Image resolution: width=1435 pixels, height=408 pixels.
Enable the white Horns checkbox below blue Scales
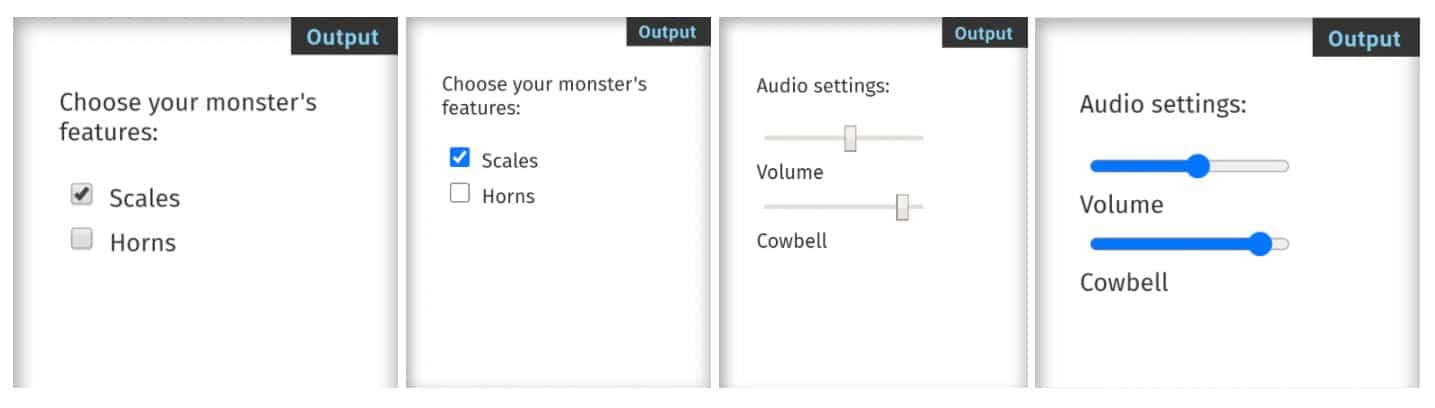point(460,194)
